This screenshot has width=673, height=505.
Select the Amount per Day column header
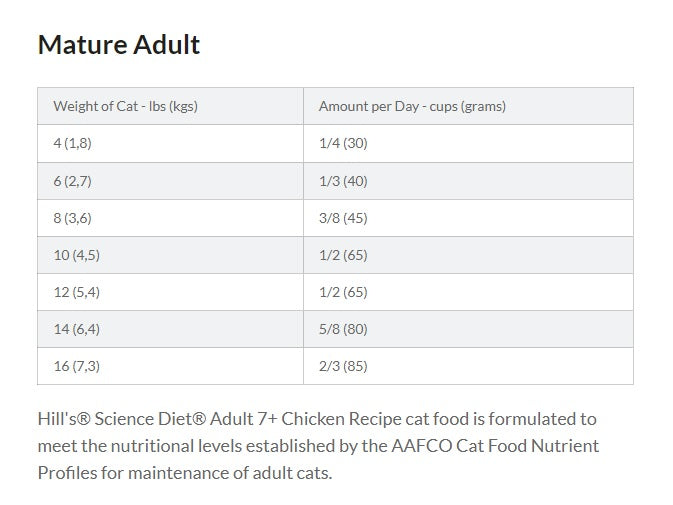pyautogui.click(x=468, y=106)
